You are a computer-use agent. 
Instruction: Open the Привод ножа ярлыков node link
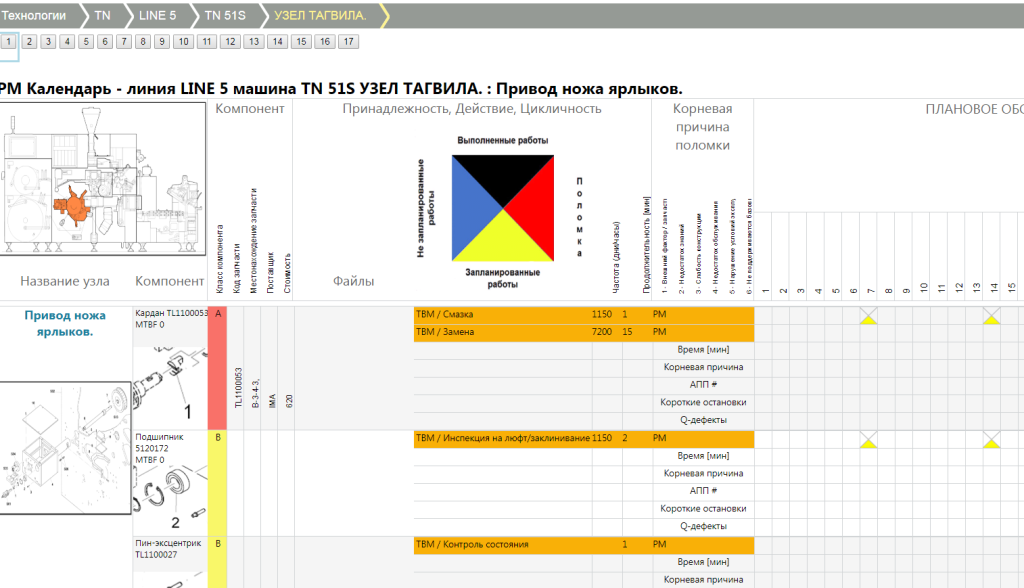tap(65, 323)
